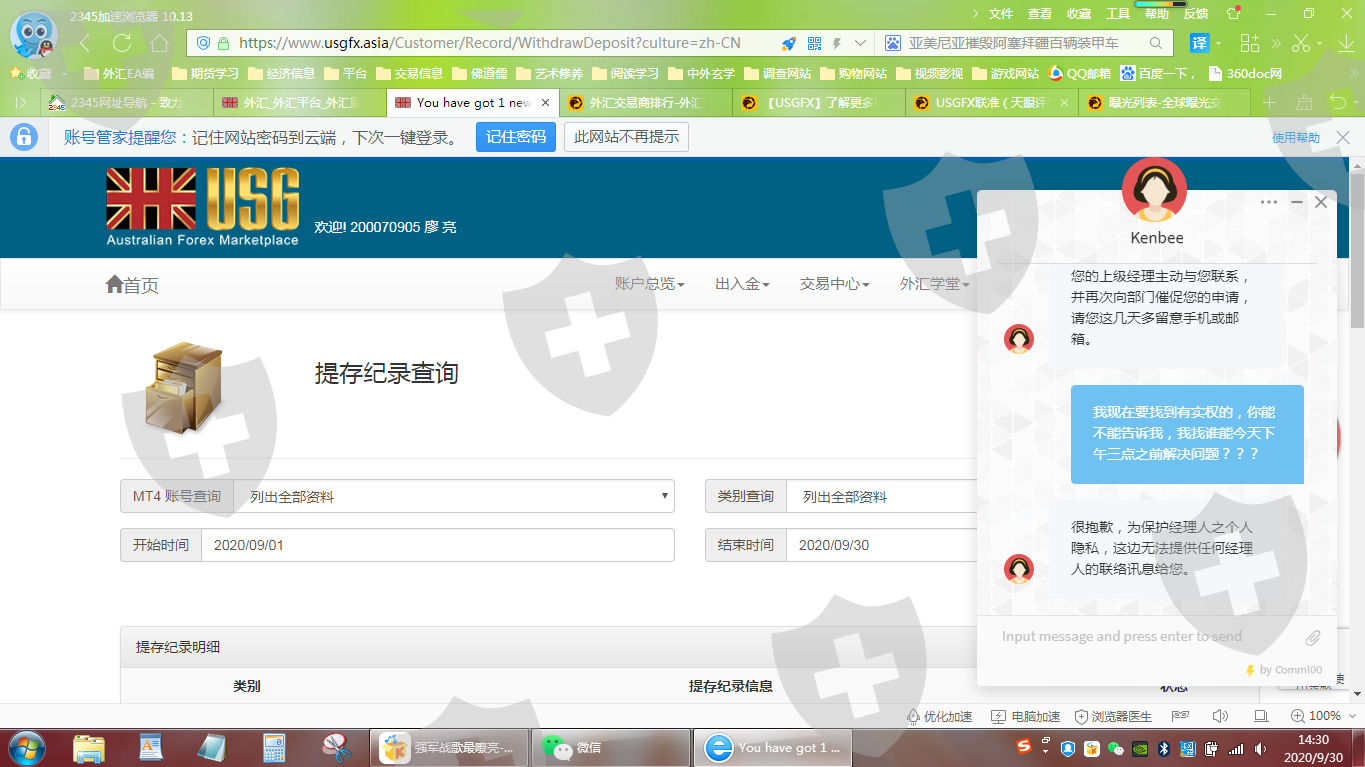Screen dimensions: 1365x767
Task: Click the translate icon in toolbar
Action: 1199,43
